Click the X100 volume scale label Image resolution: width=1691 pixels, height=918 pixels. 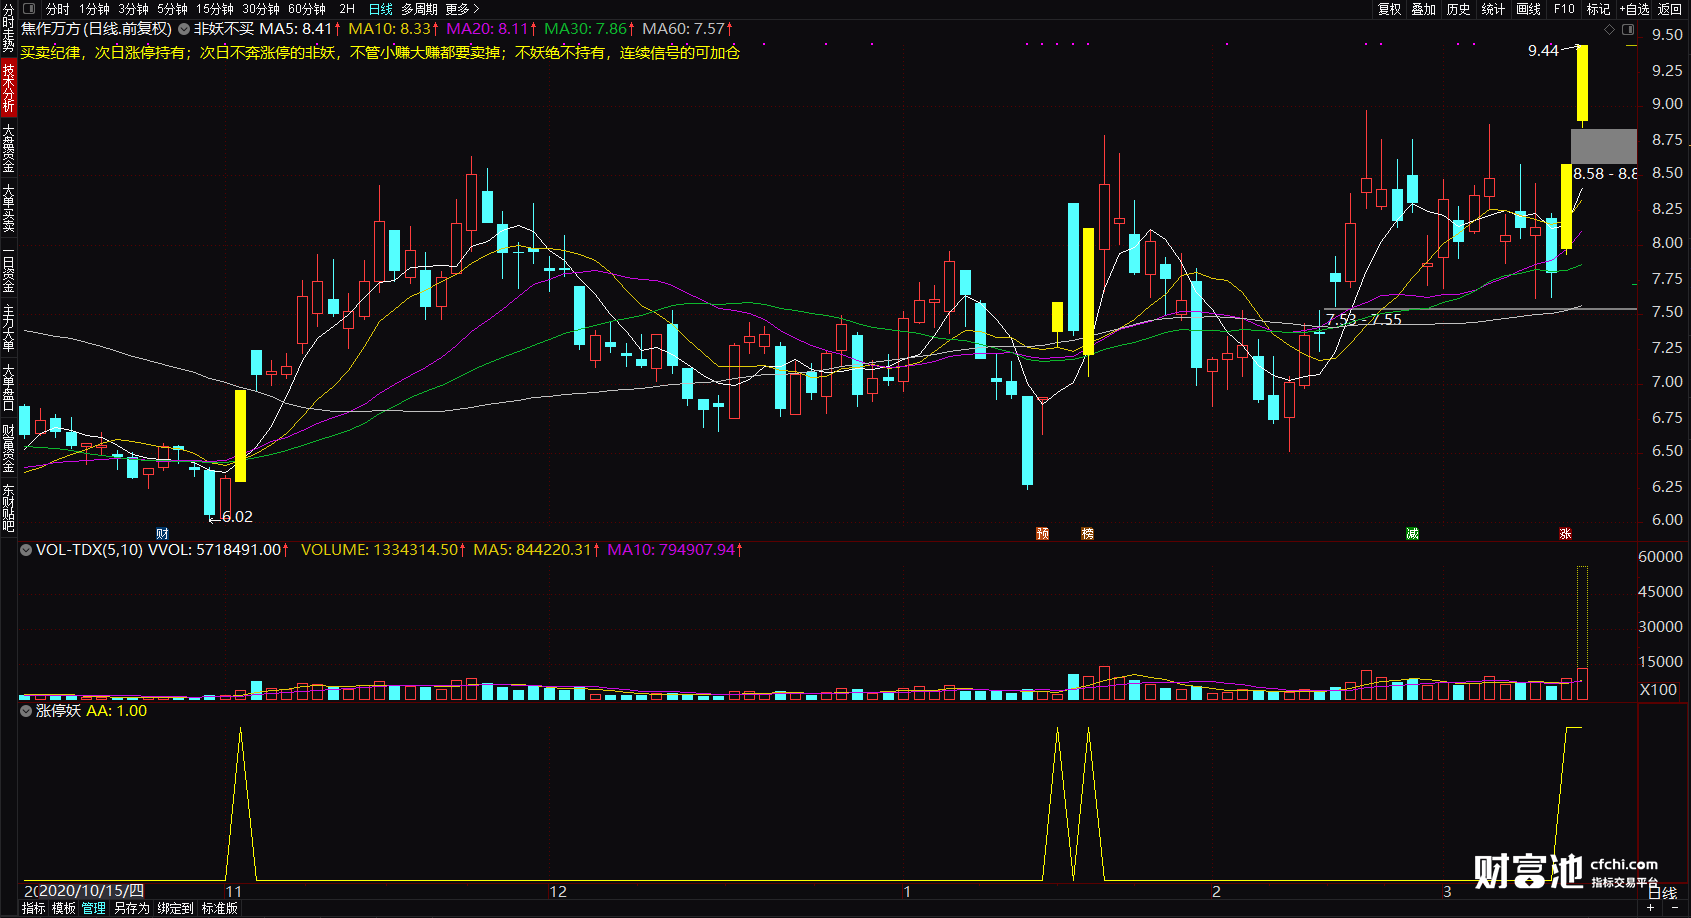(x=1658, y=690)
